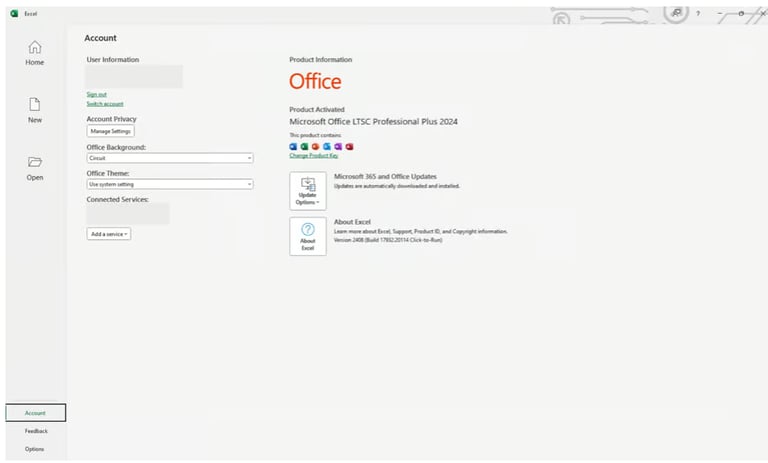Click the Microsoft 365 and Office Updates heading
Image resolution: width=768 pixels, height=463 pixels.
385,176
